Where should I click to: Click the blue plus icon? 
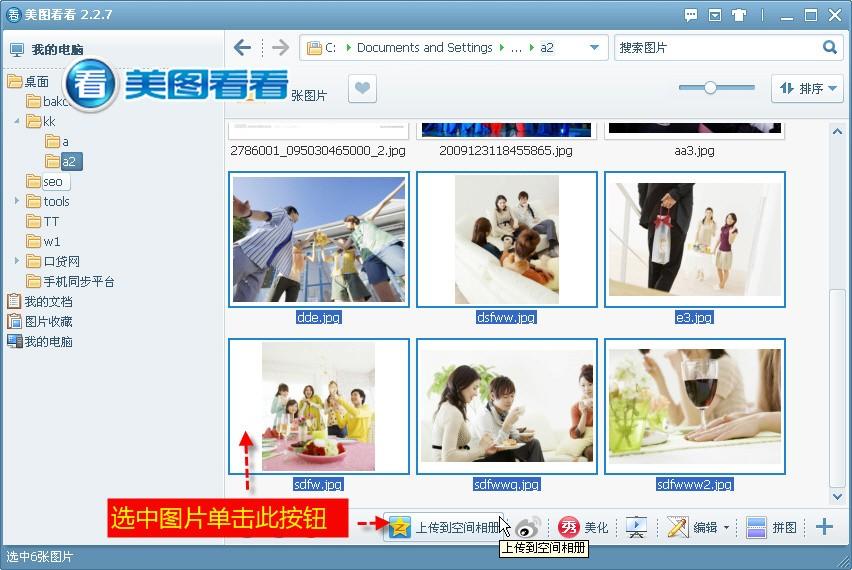pos(824,527)
